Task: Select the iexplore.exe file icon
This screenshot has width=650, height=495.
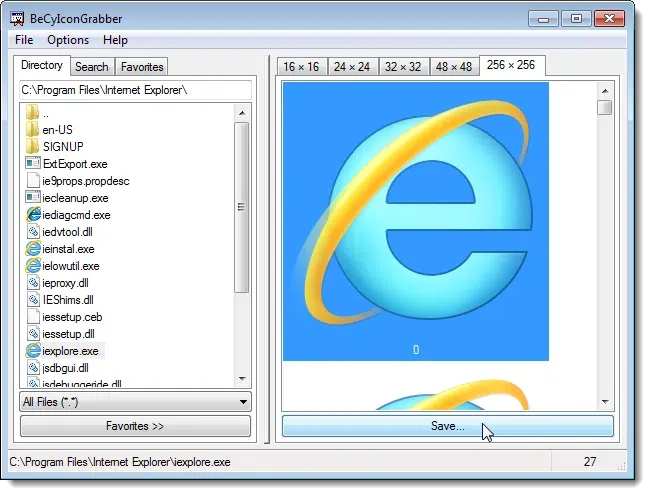Action: coord(33,351)
